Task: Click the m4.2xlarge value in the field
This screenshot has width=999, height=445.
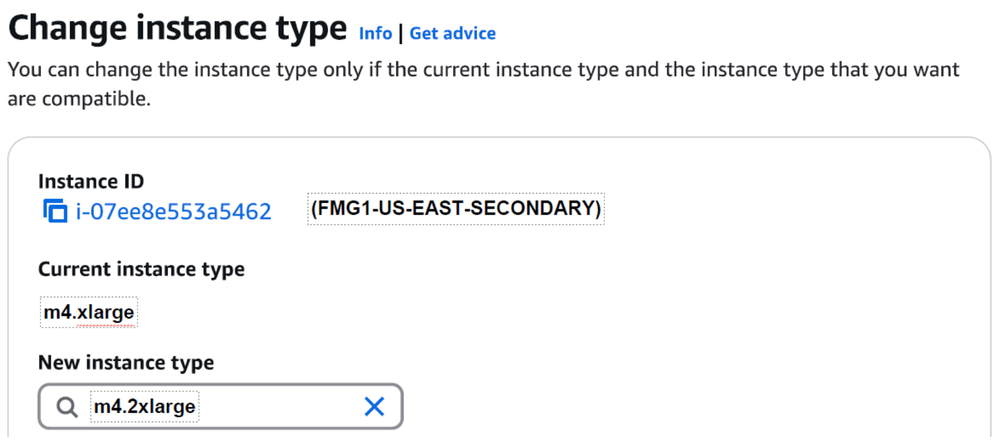Action: [x=145, y=407]
